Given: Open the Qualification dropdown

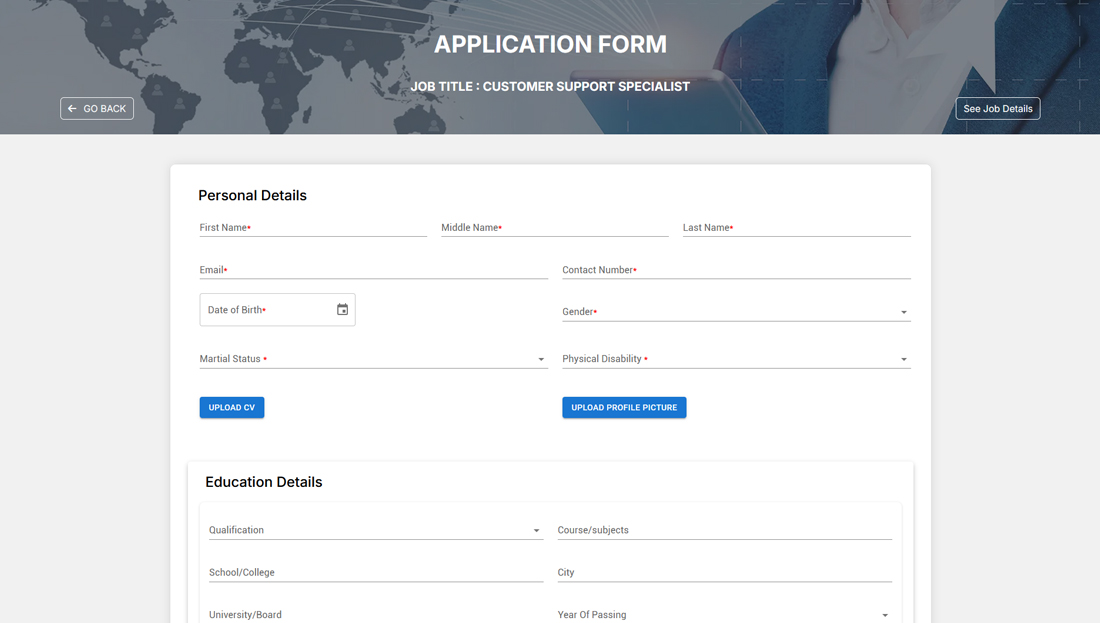Looking at the screenshot, I should pyautogui.click(x=536, y=531).
